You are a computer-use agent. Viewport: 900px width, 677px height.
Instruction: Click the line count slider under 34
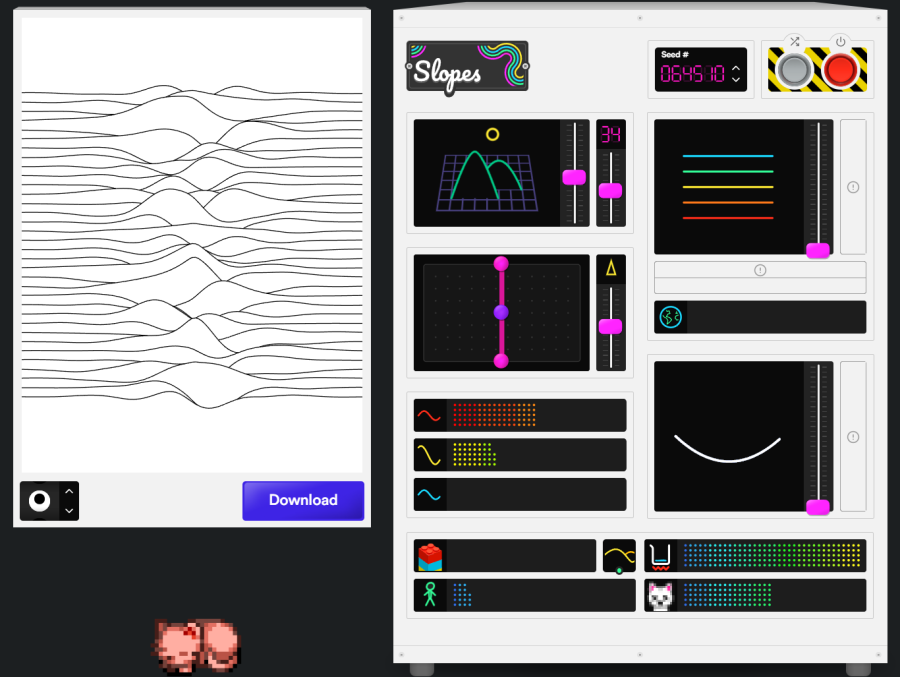[610, 190]
